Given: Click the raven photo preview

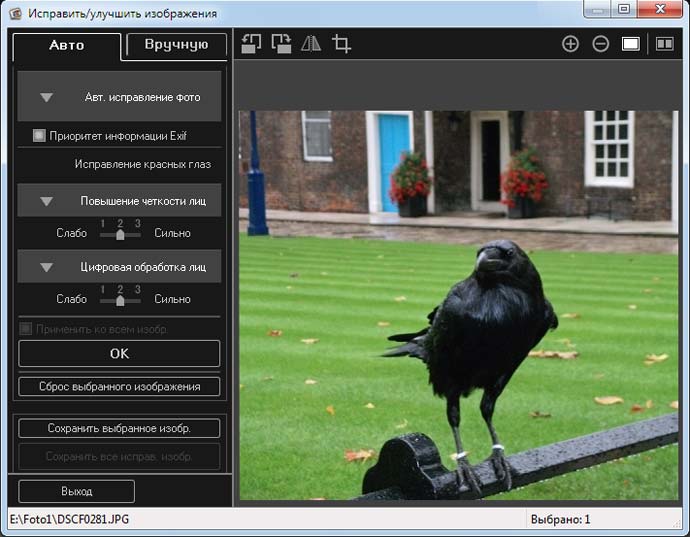Looking at the screenshot, I should 458,305.
